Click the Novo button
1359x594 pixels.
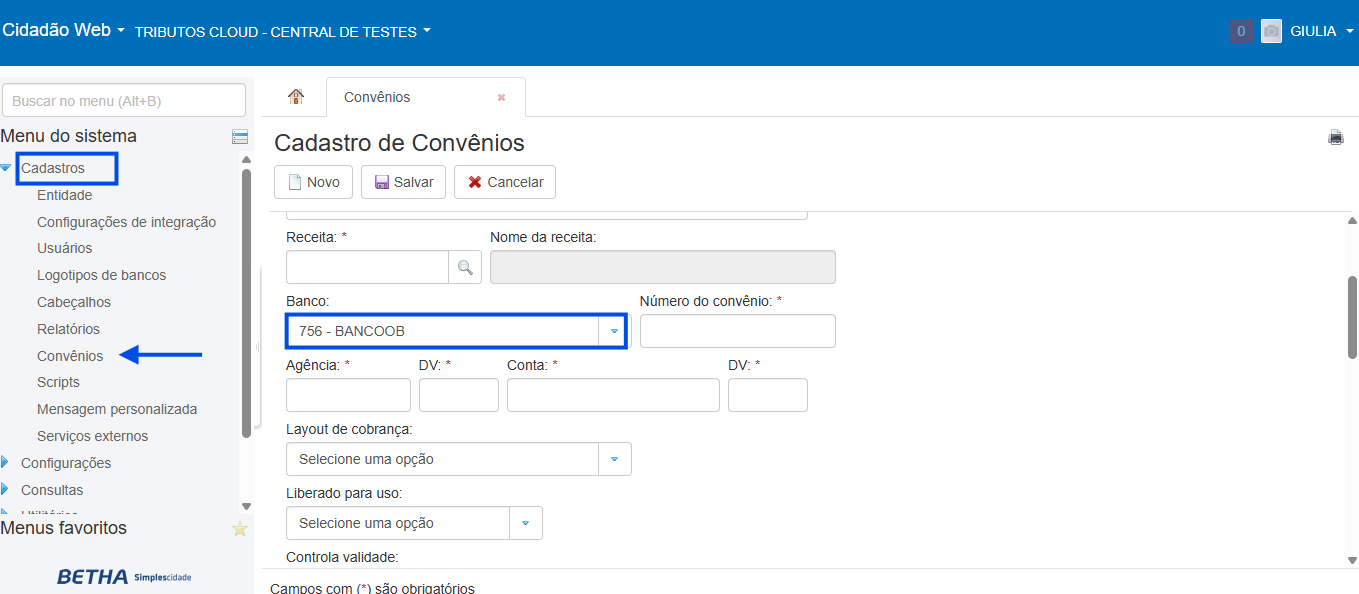pos(313,182)
